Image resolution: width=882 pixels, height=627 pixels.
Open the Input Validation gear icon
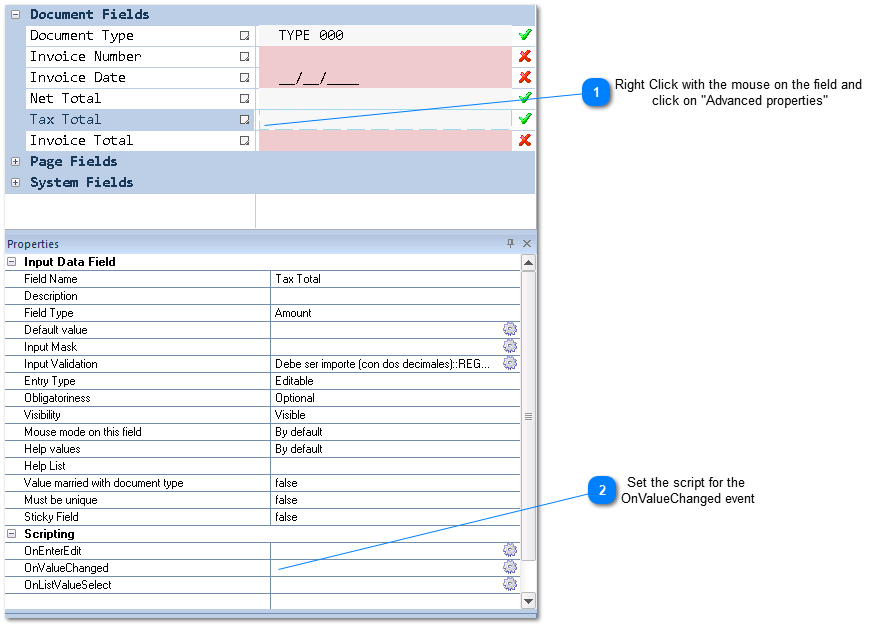click(x=510, y=363)
